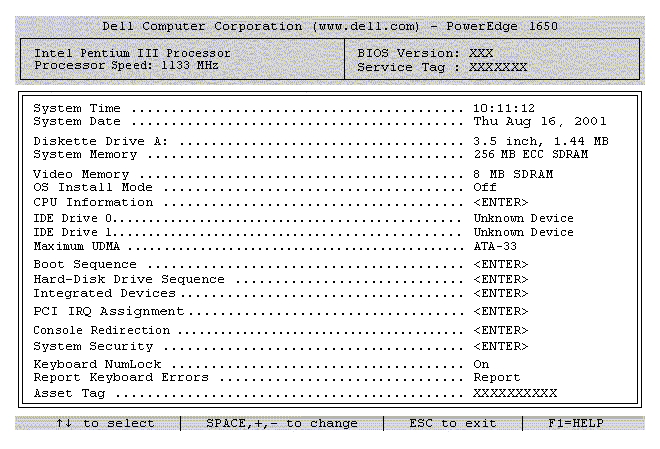Open CPU Information submenu
Viewport: 660px width, 449px height.
(500, 202)
